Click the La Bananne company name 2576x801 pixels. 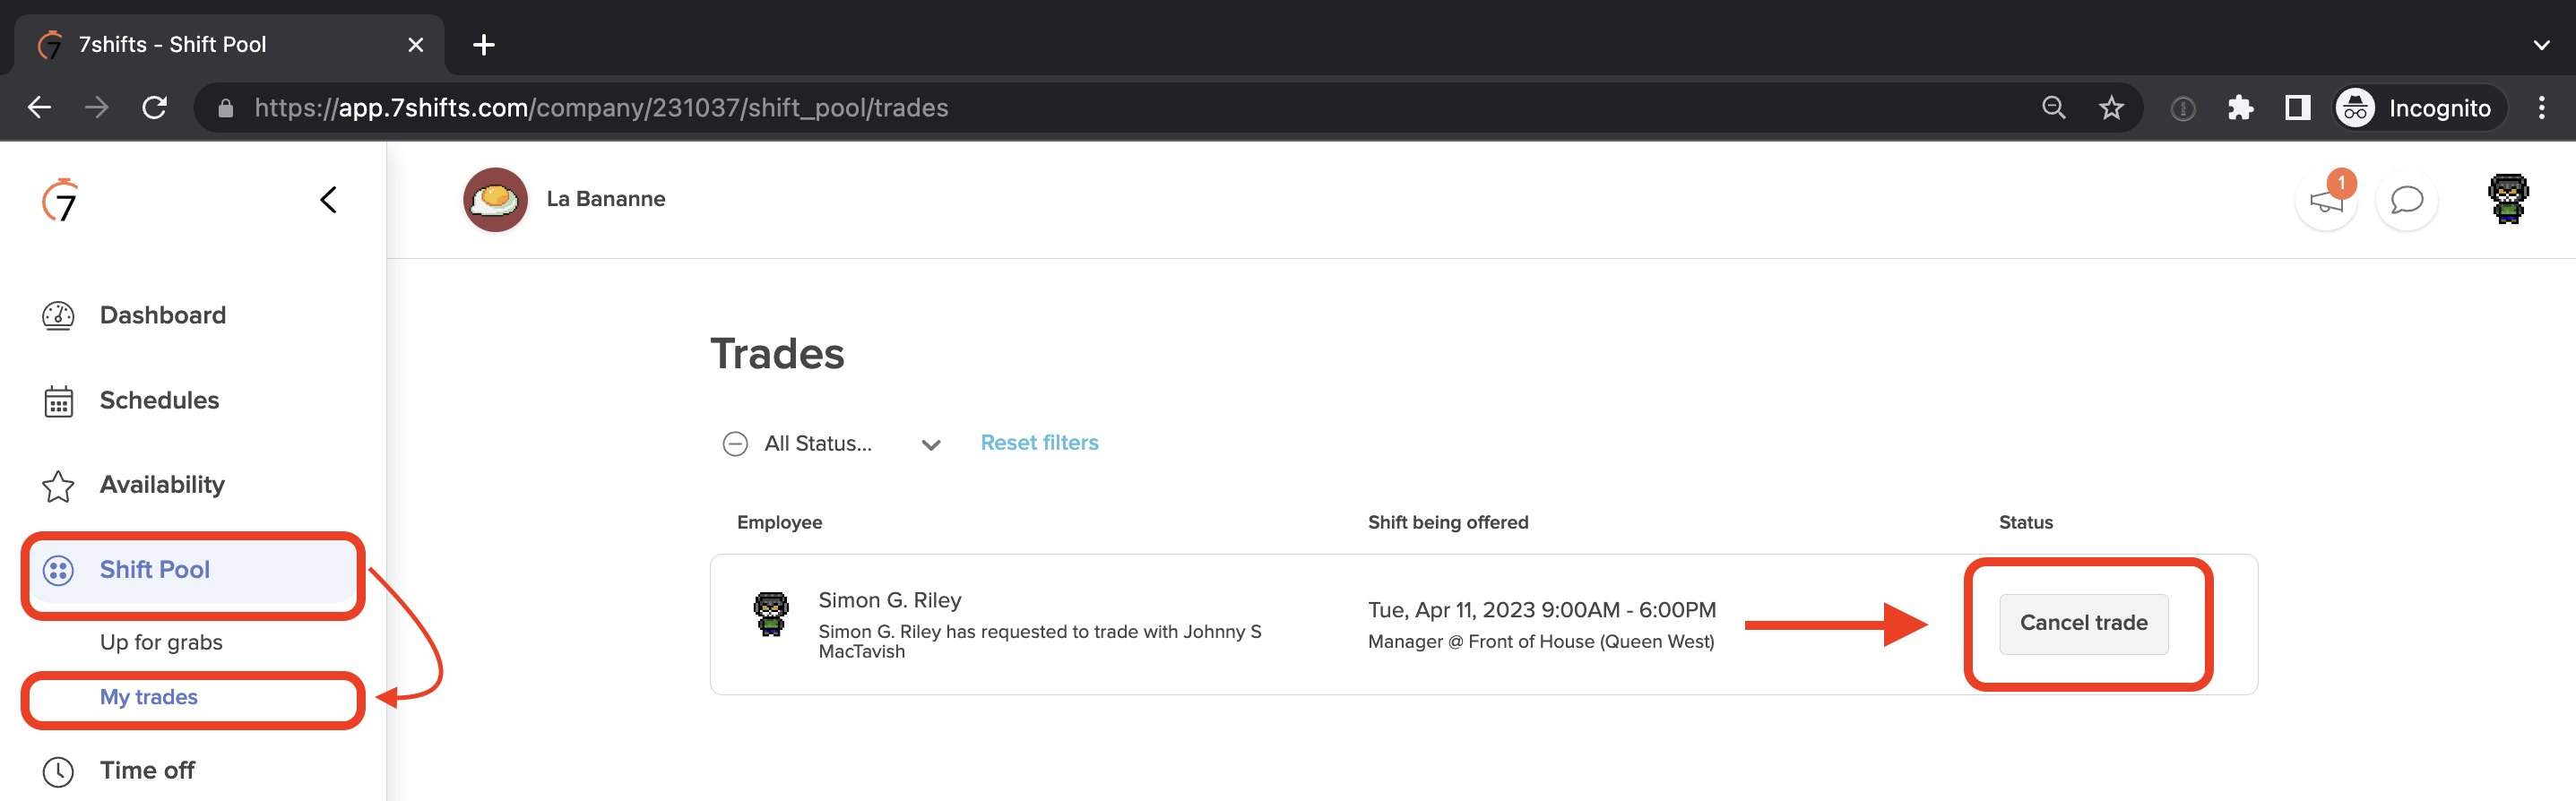[605, 199]
